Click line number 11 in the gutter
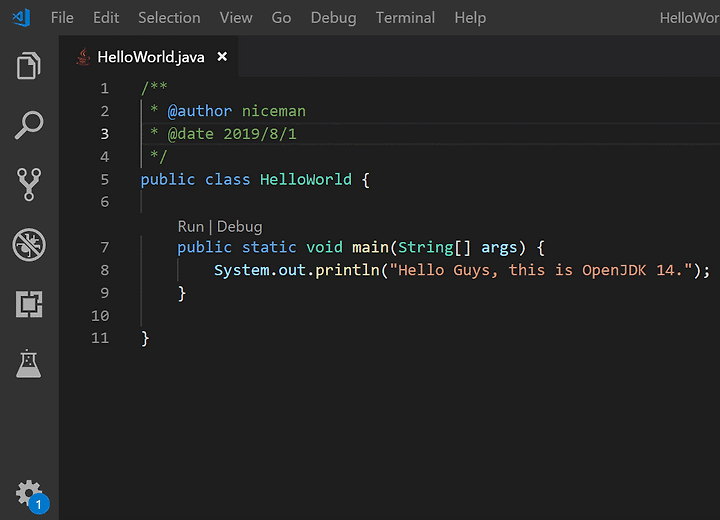The image size is (720, 520). tap(101, 338)
